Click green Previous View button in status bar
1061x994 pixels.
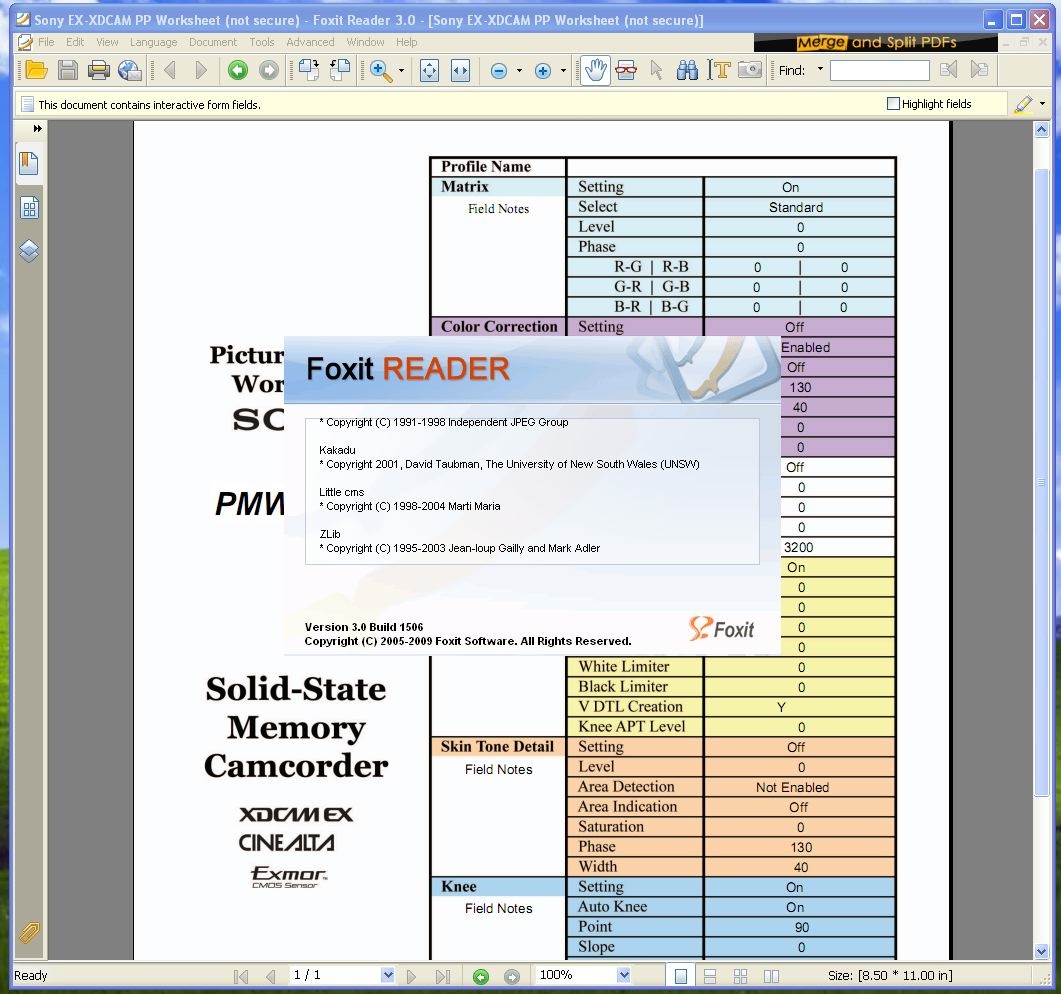(481, 976)
